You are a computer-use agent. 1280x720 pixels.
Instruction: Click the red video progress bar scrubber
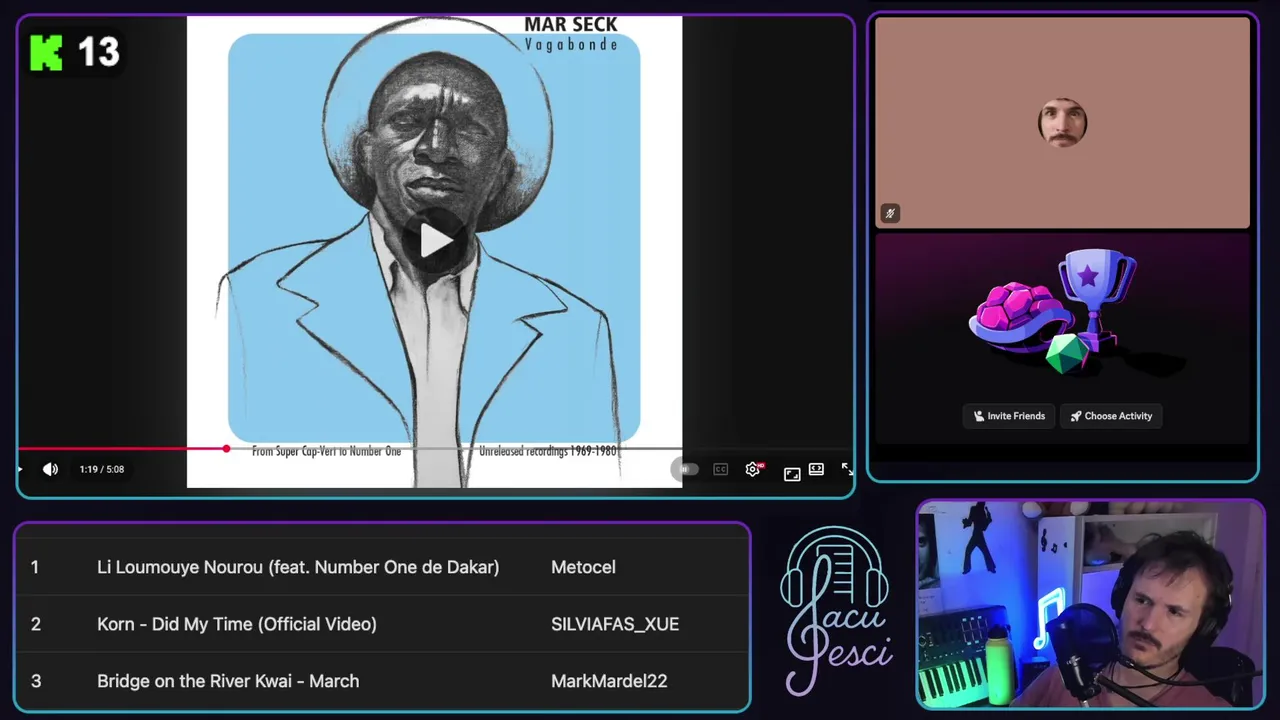coord(226,449)
